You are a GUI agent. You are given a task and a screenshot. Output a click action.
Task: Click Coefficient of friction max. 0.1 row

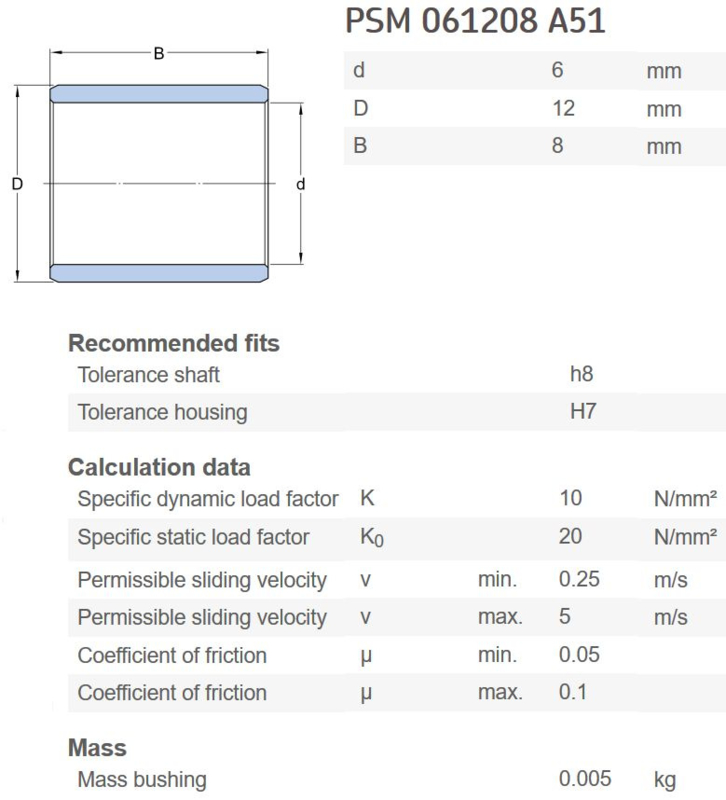click(397, 693)
